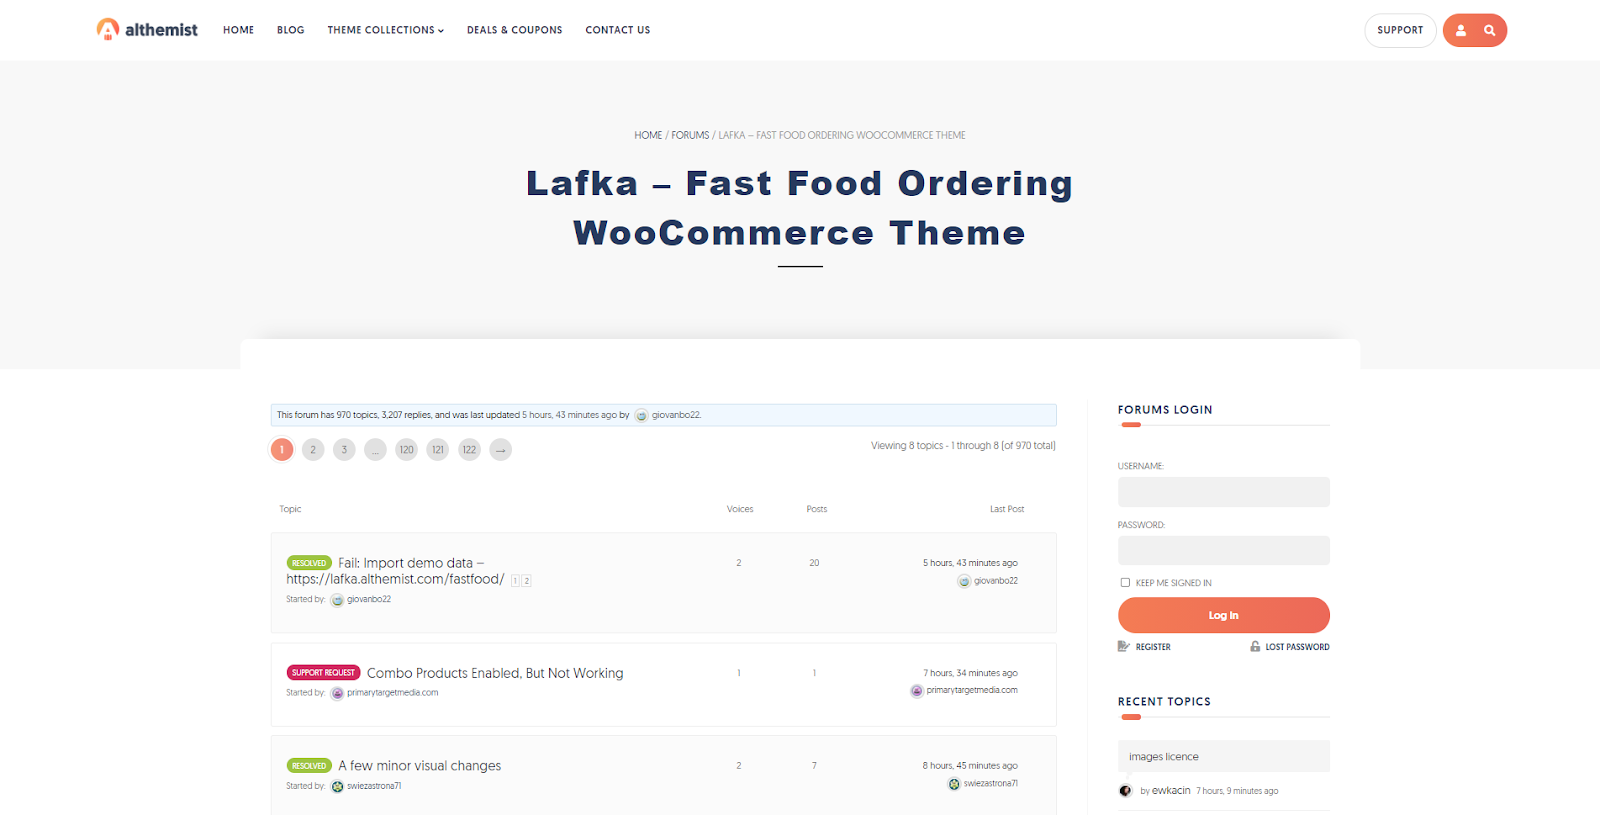Go to page 122 in pagination
Viewport: 1600px width, 815px height.
(x=469, y=450)
